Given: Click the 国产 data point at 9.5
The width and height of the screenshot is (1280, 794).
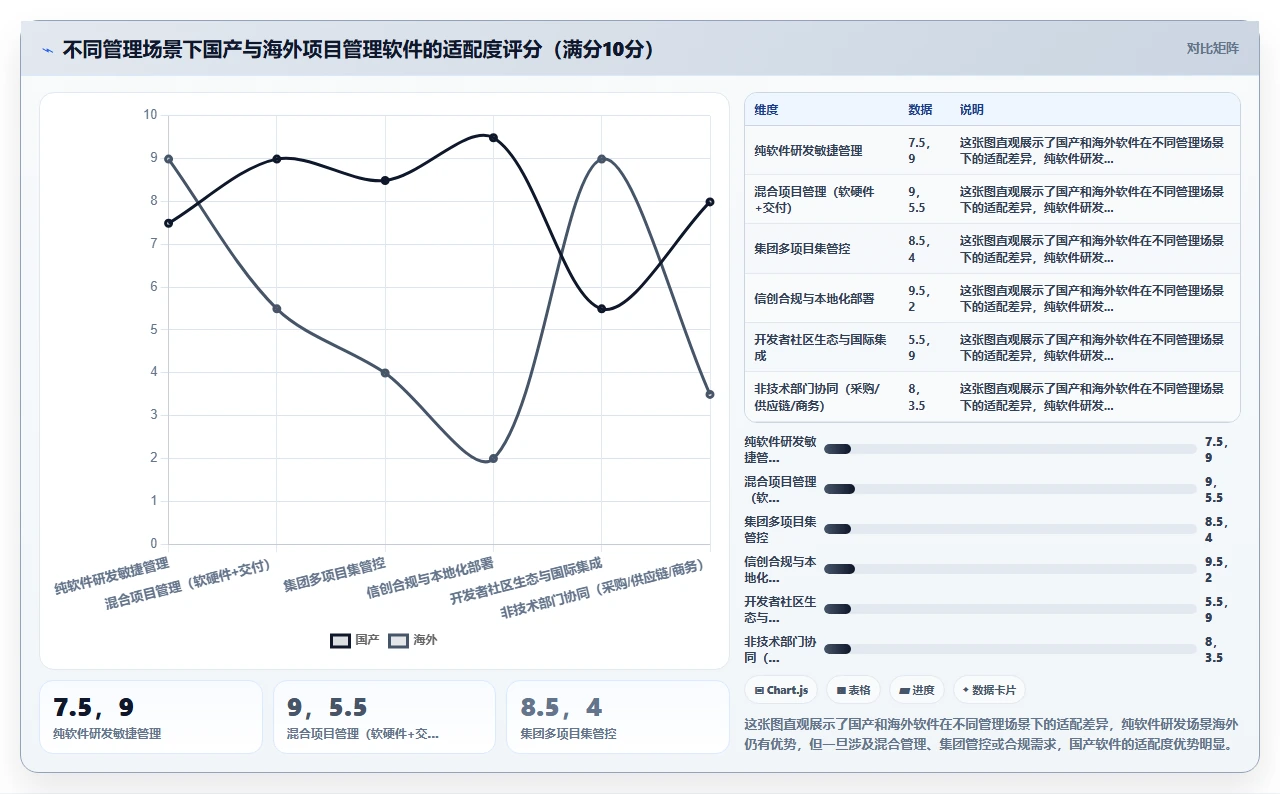Looking at the screenshot, I should coord(493,137).
